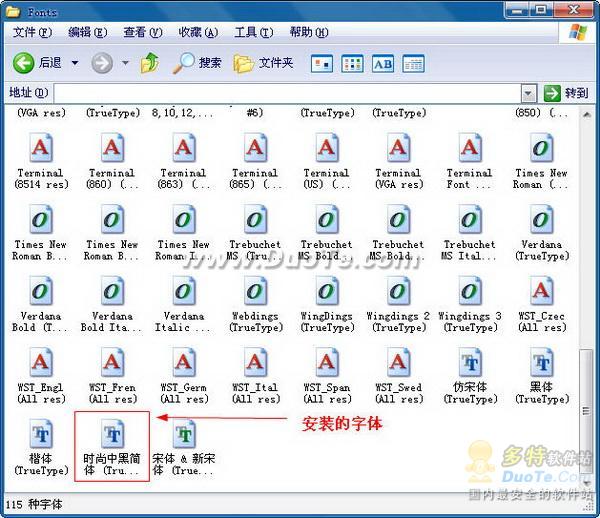Click the Fonts window title icon
This screenshot has height=518, width=600.
[x=13, y=11]
